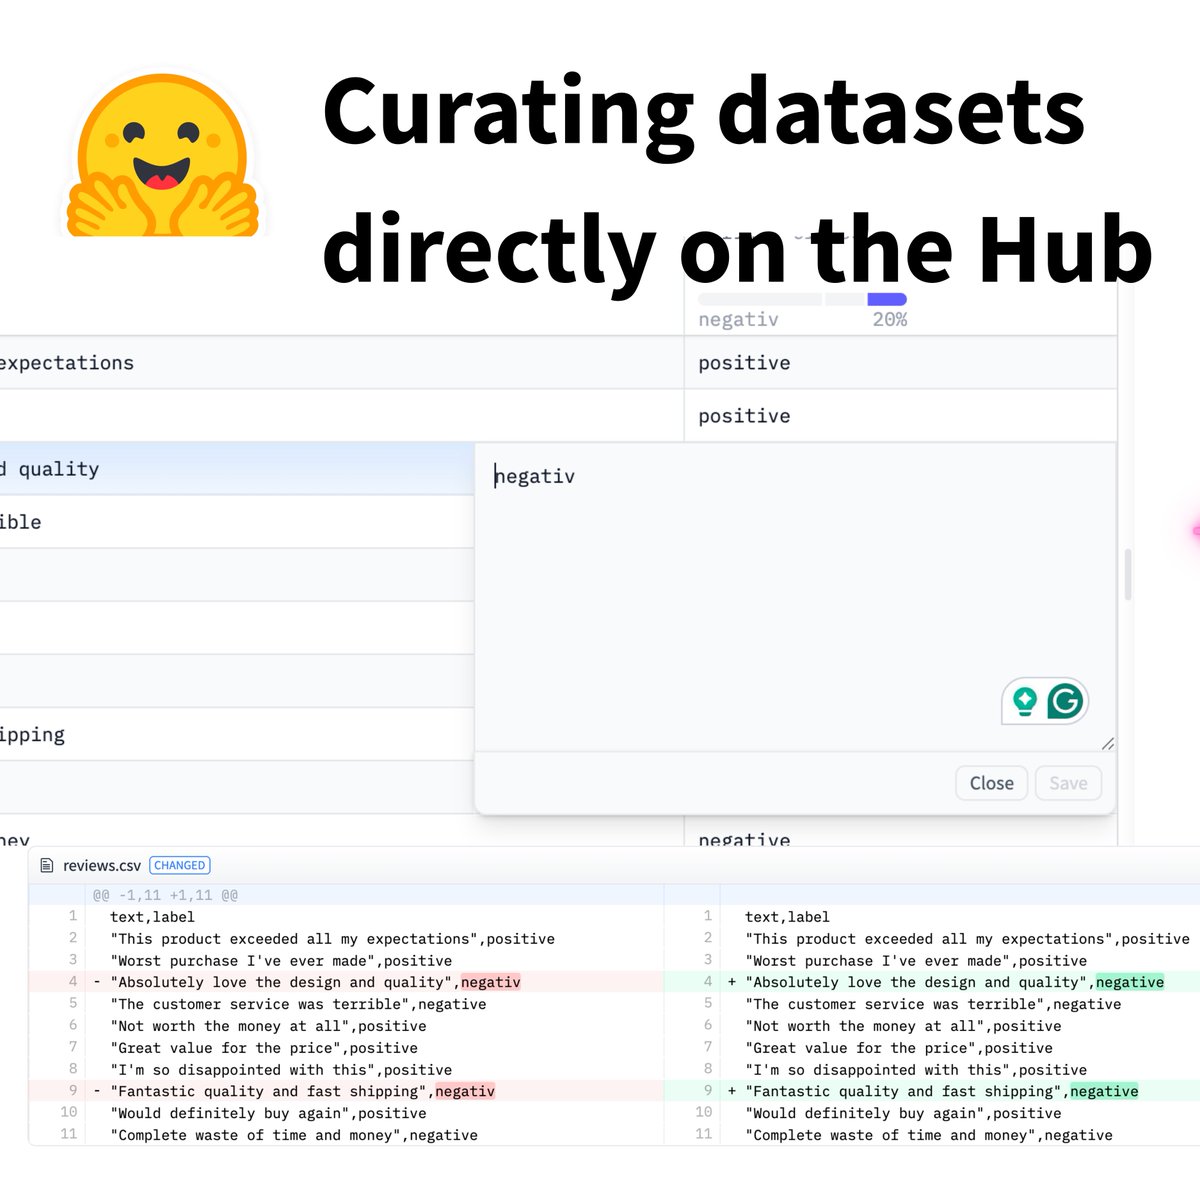Image resolution: width=1200 pixels, height=1200 pixels.
Task: Click the highlighted negative text on line 4
Action: point(1129,982)
